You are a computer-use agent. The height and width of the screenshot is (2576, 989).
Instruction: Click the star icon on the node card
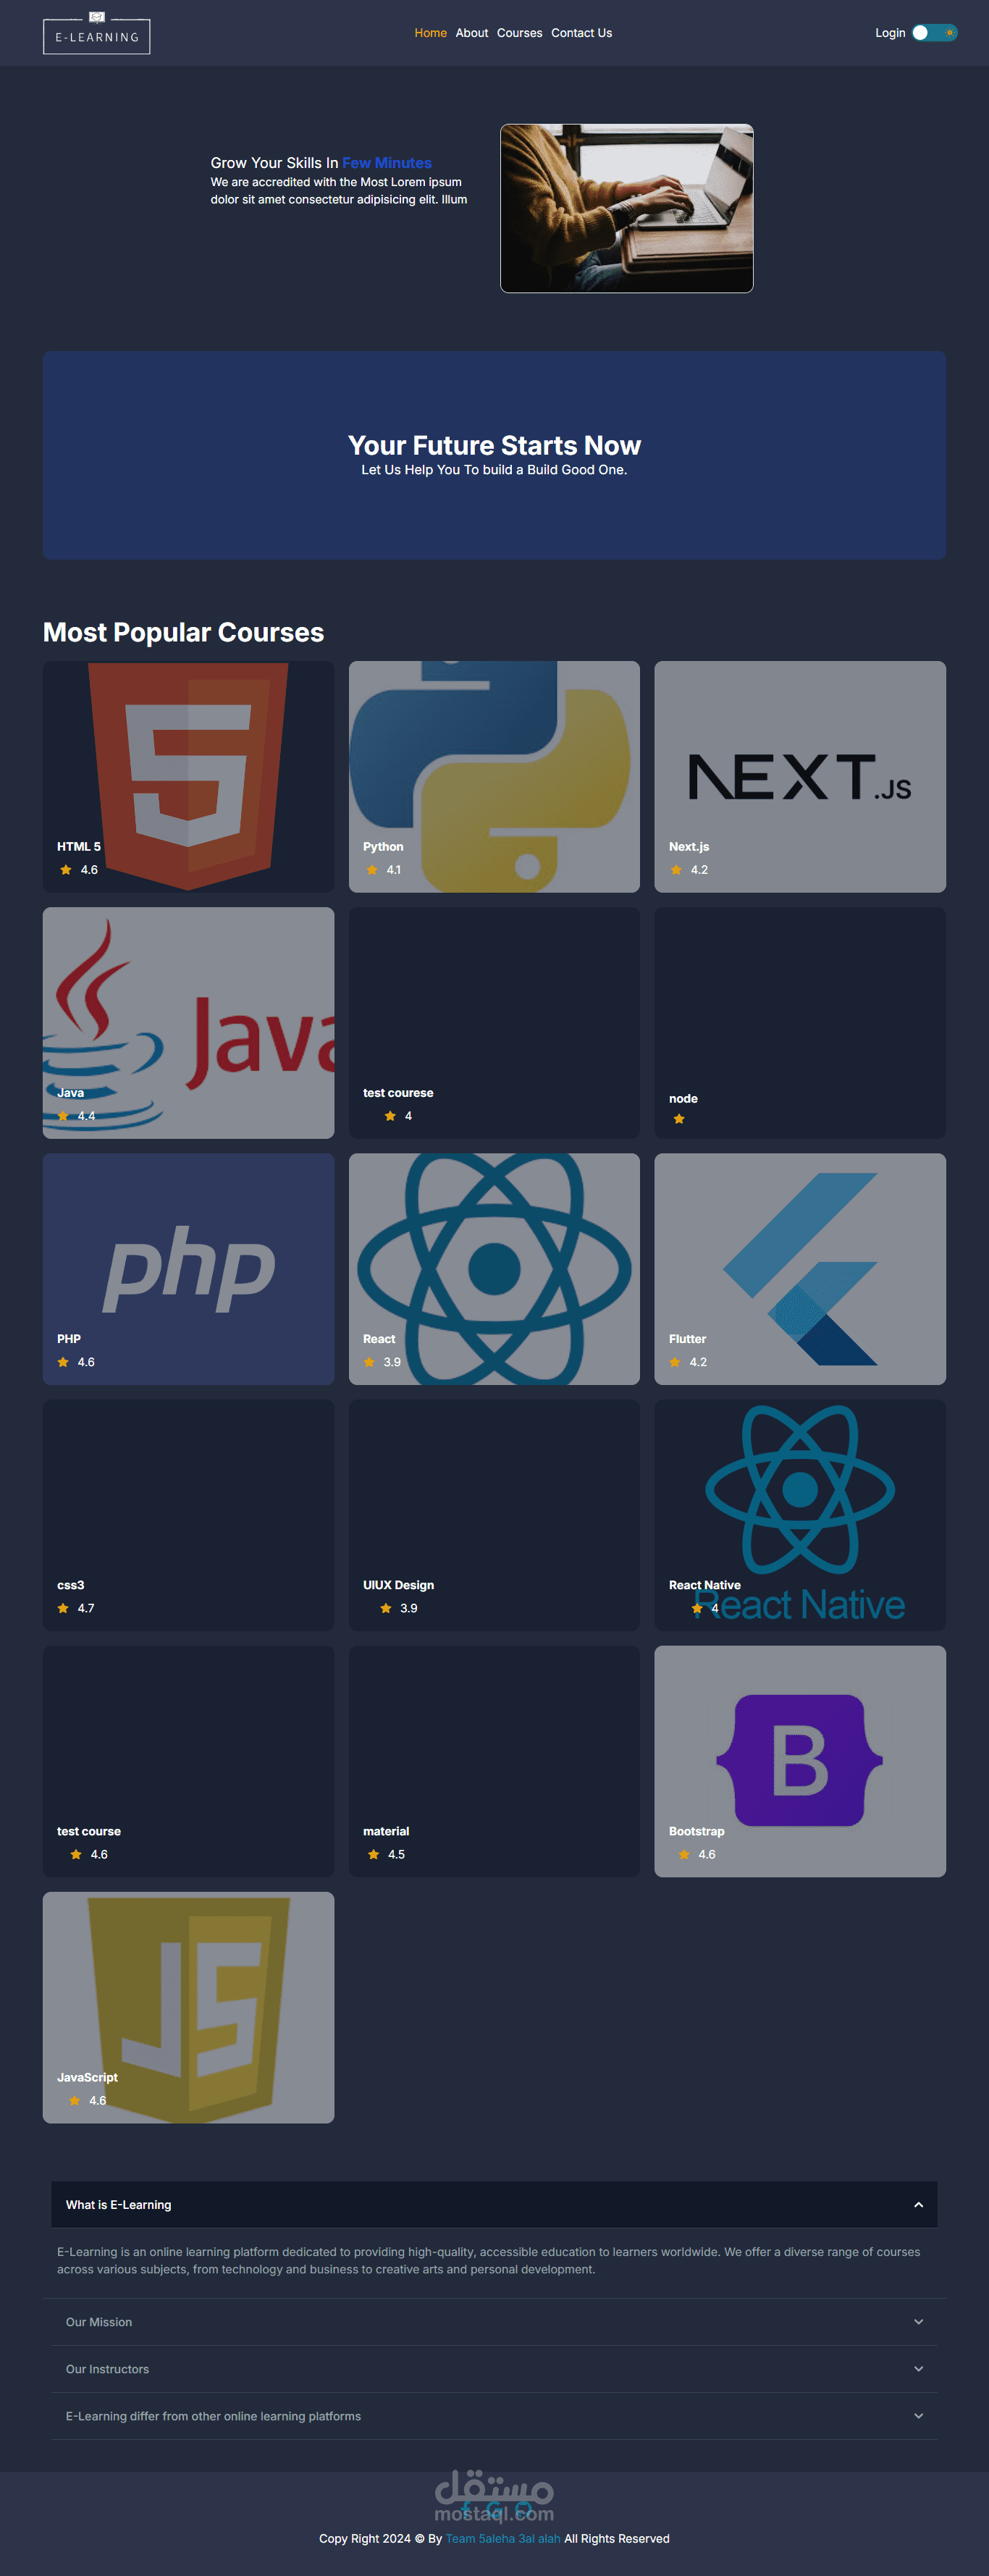point(679,1119)
